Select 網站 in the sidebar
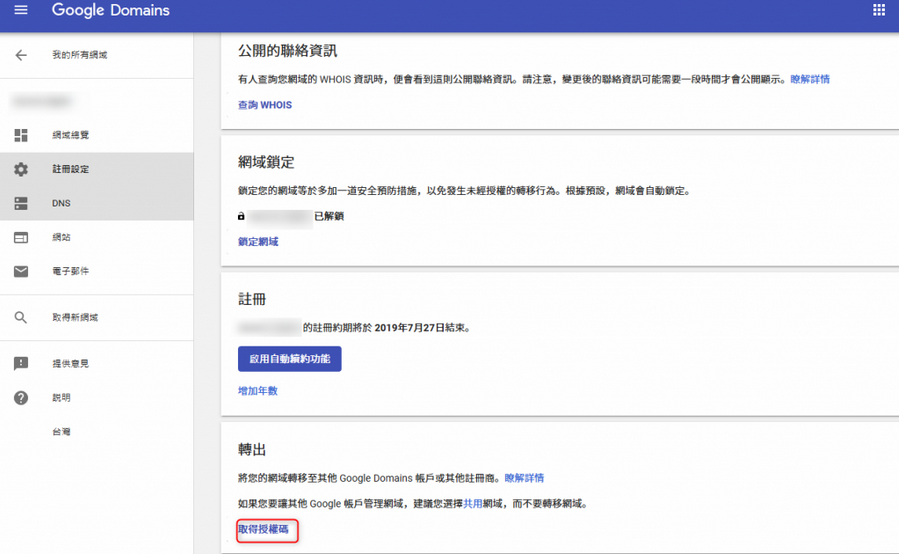 [61, 237]
